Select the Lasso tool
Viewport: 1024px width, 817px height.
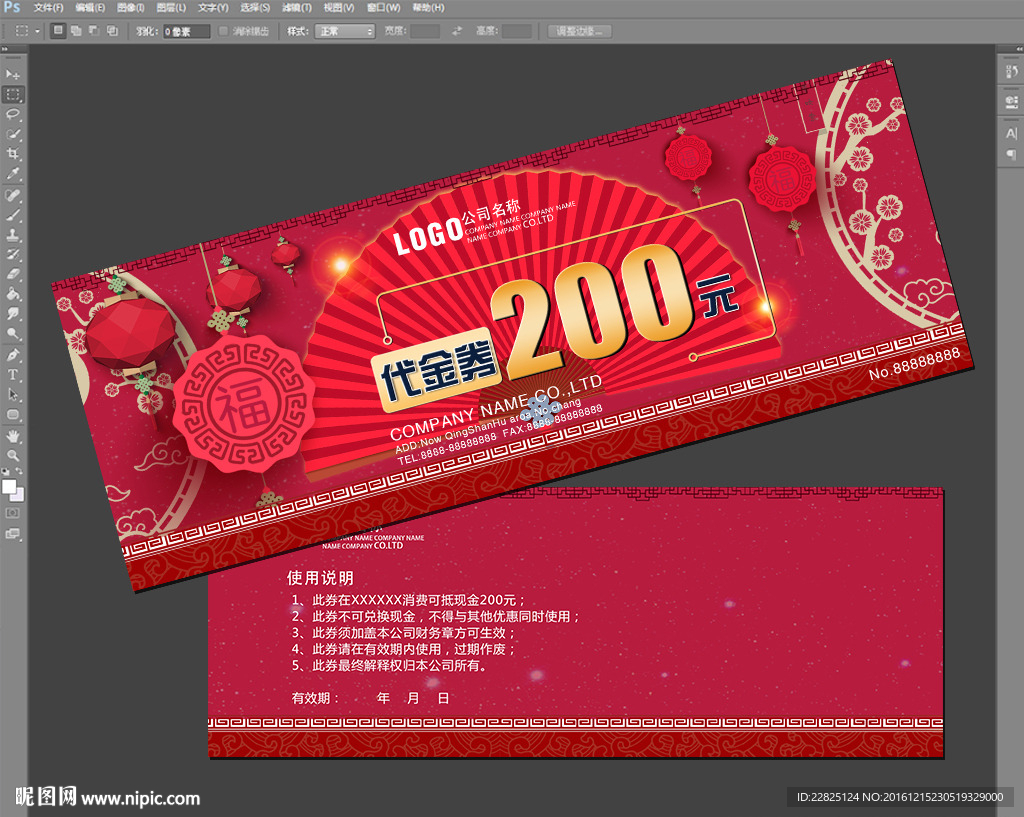[x=12, y=115]
